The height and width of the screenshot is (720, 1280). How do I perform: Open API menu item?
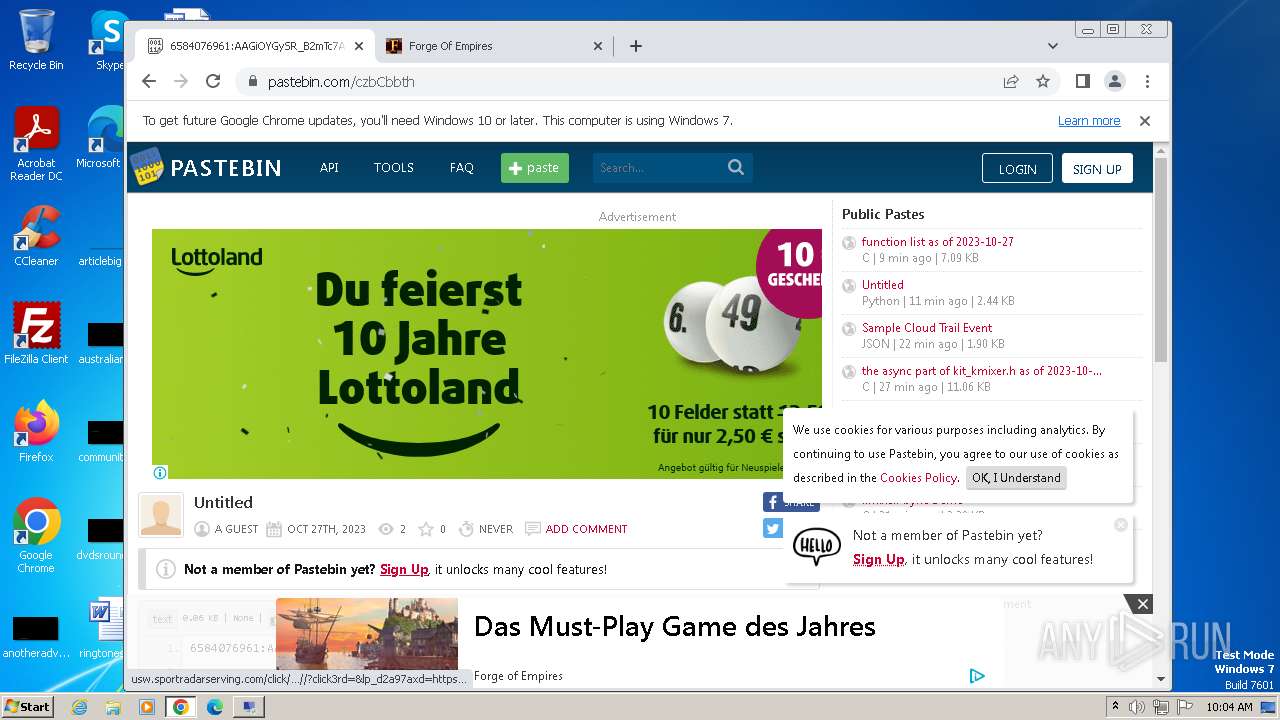click(329, 168)
